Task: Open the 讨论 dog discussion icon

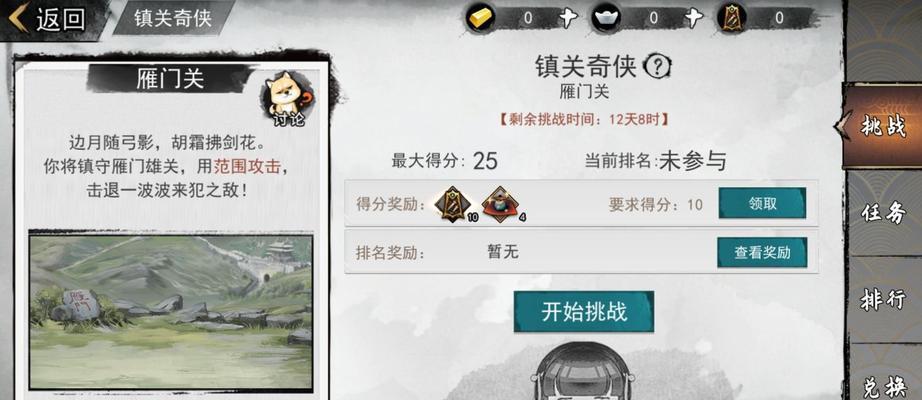Action: [x=286, y=99]
